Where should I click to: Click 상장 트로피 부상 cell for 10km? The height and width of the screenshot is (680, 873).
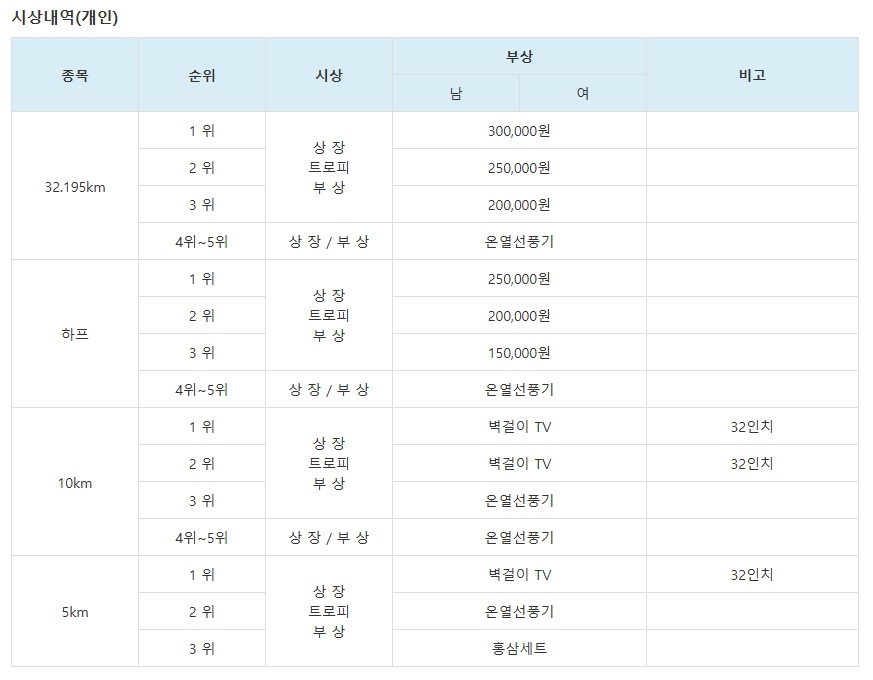[x=328, y=463]
